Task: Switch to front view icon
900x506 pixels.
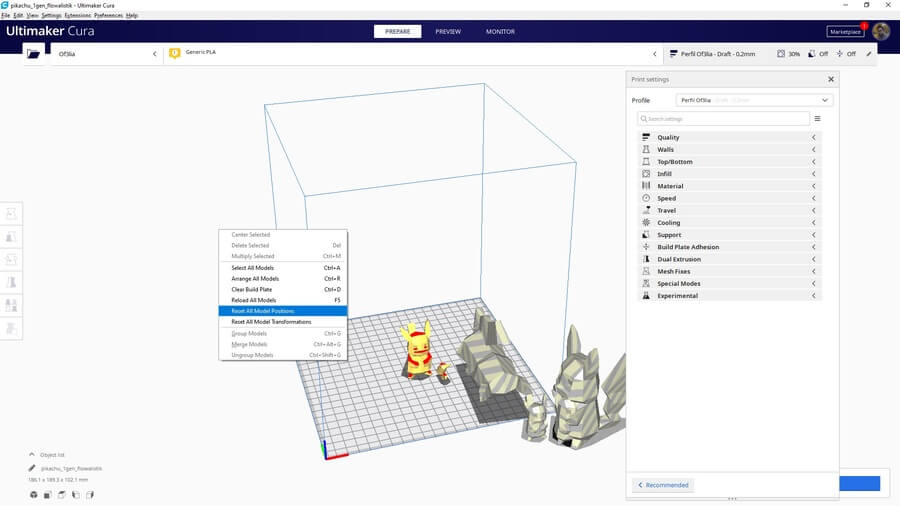Action: click(48, 495)
